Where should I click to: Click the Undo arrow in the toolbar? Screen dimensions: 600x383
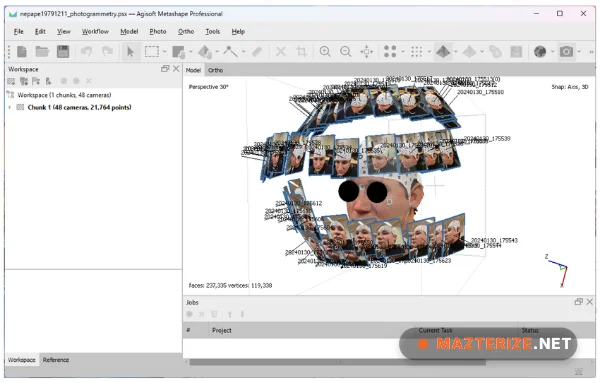(x=86, y=51)
